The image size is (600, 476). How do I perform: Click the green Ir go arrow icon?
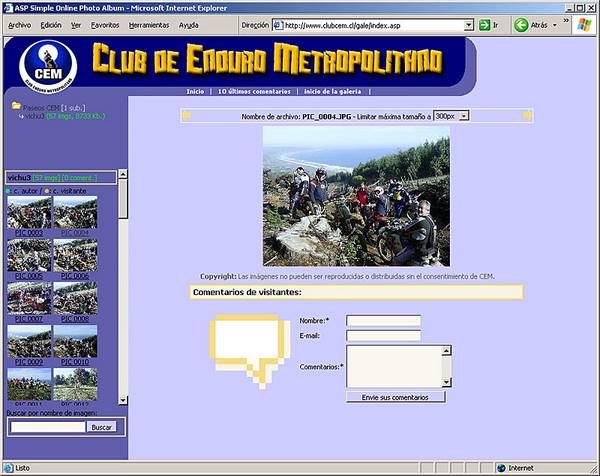[x=484, y=25]
